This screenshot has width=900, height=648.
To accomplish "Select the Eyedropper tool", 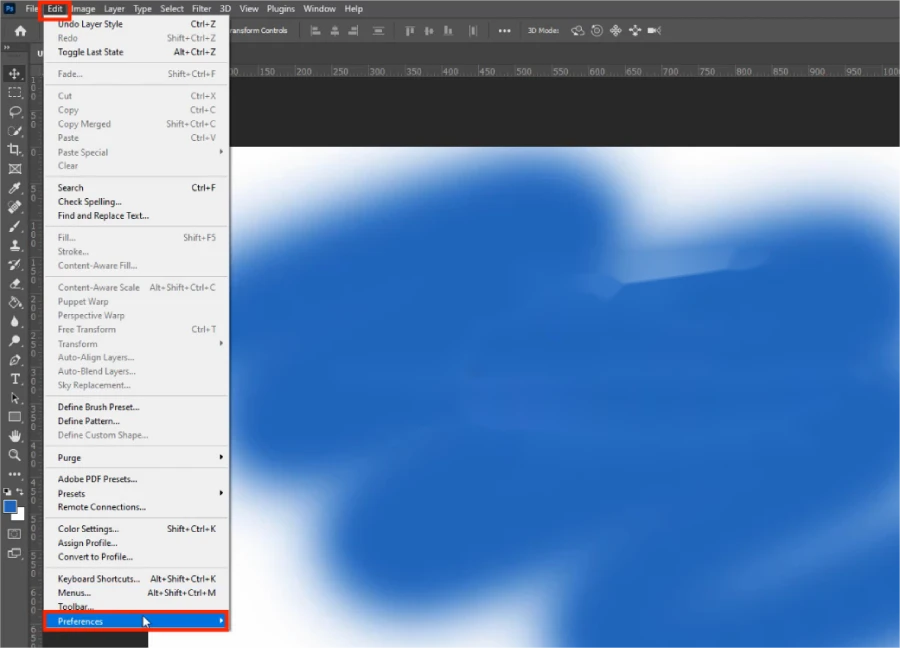I will (14, 188).
